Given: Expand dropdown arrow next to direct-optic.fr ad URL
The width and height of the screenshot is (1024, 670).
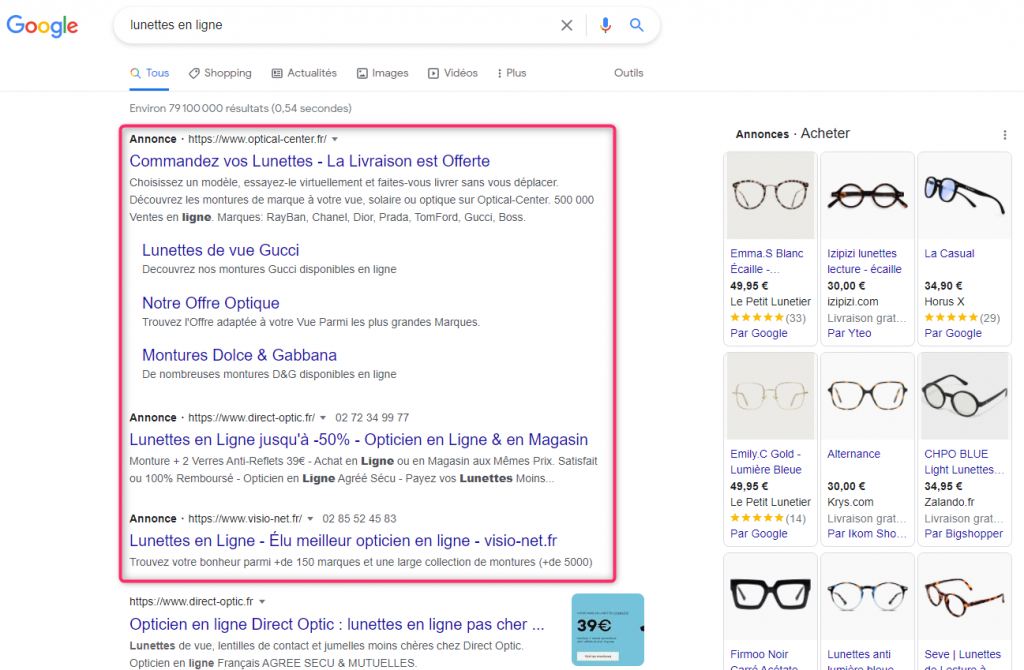Looking at the screenshot, I should (x=323, y=418).
